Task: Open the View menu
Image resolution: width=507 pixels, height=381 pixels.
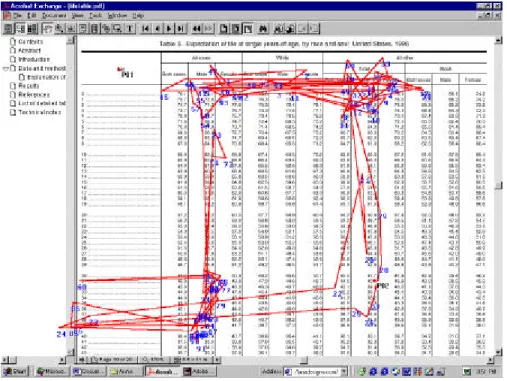Action: pos(78,15)
